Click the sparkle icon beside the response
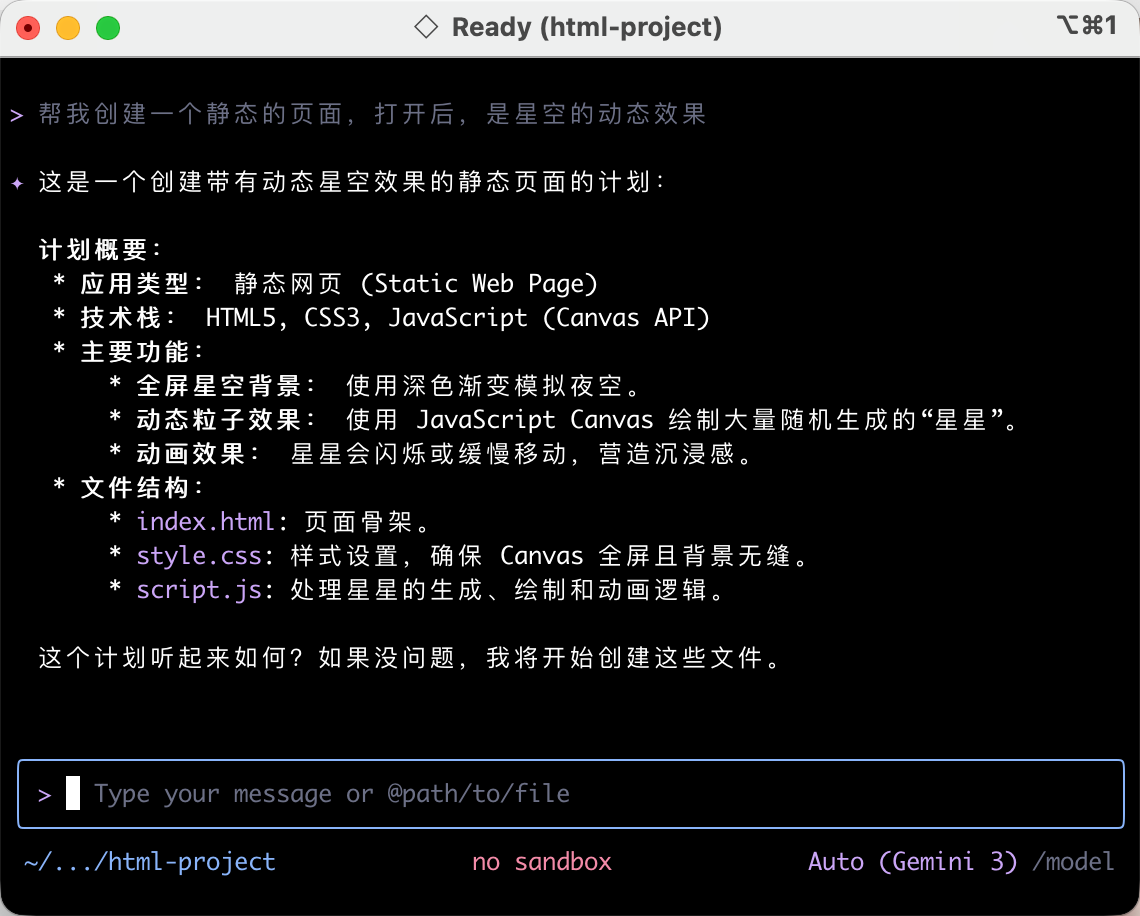 17,182
